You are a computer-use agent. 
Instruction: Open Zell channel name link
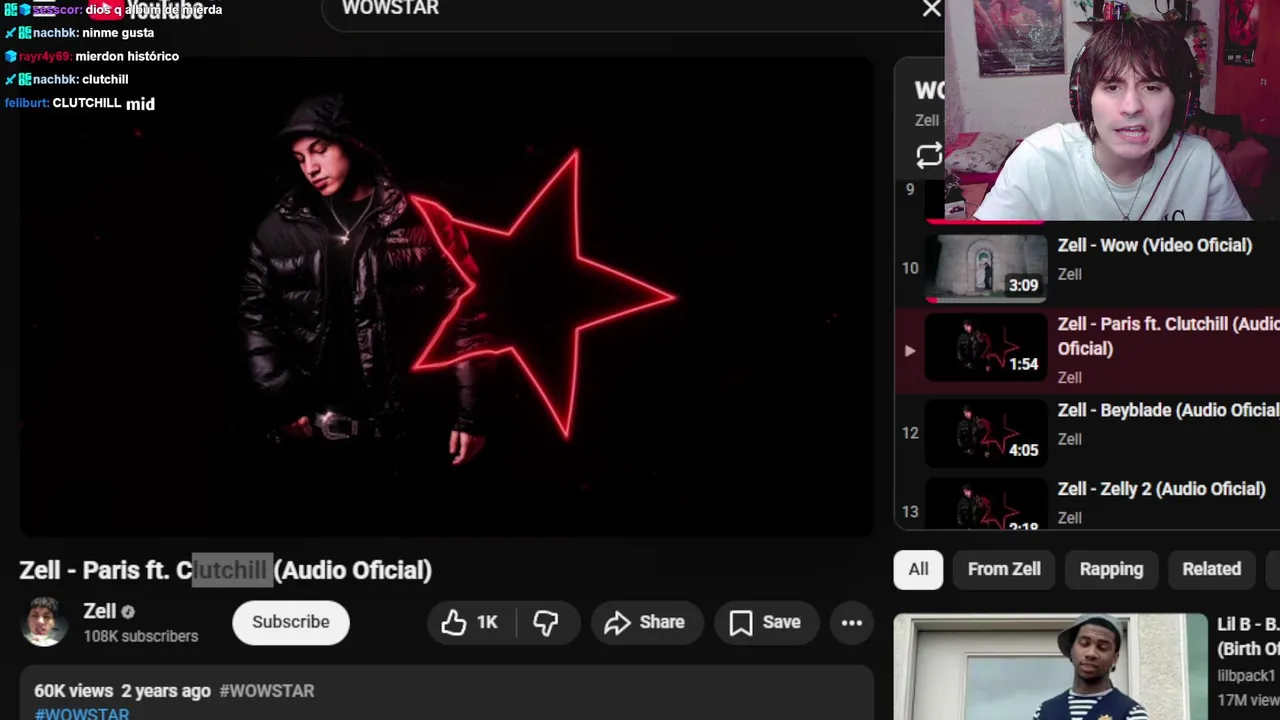[100, 611]
